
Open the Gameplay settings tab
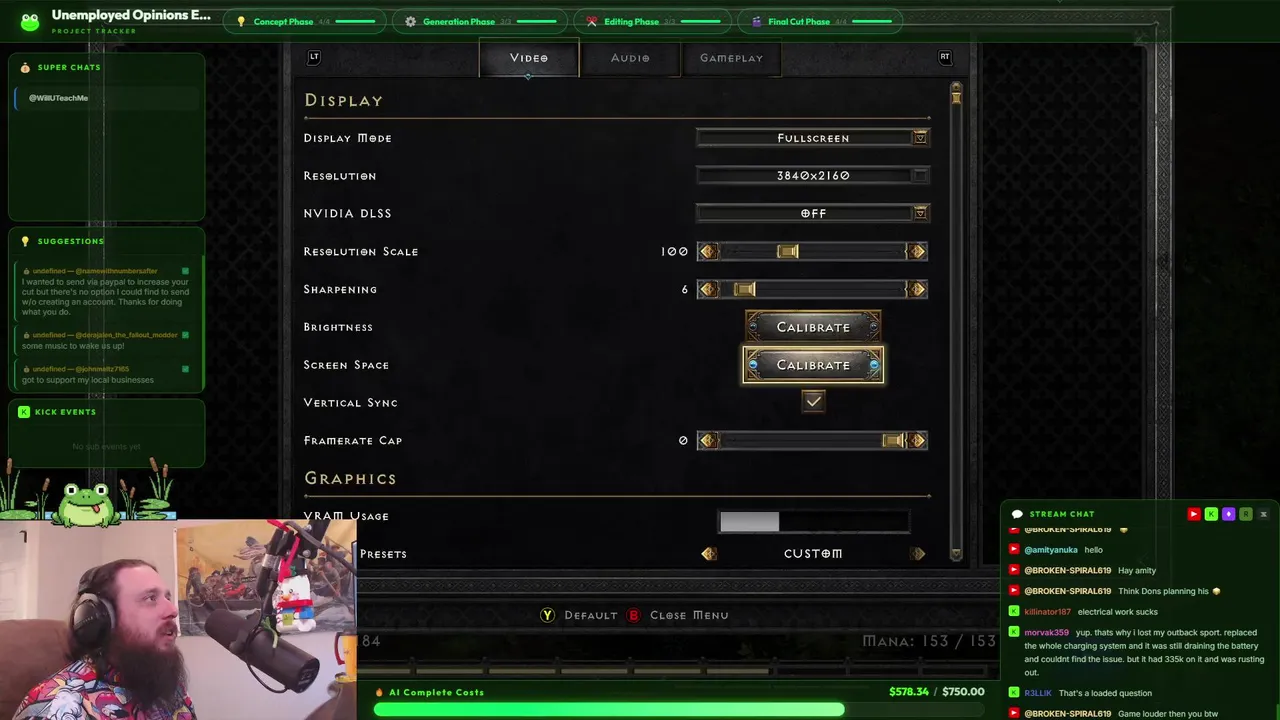point(731,58)
